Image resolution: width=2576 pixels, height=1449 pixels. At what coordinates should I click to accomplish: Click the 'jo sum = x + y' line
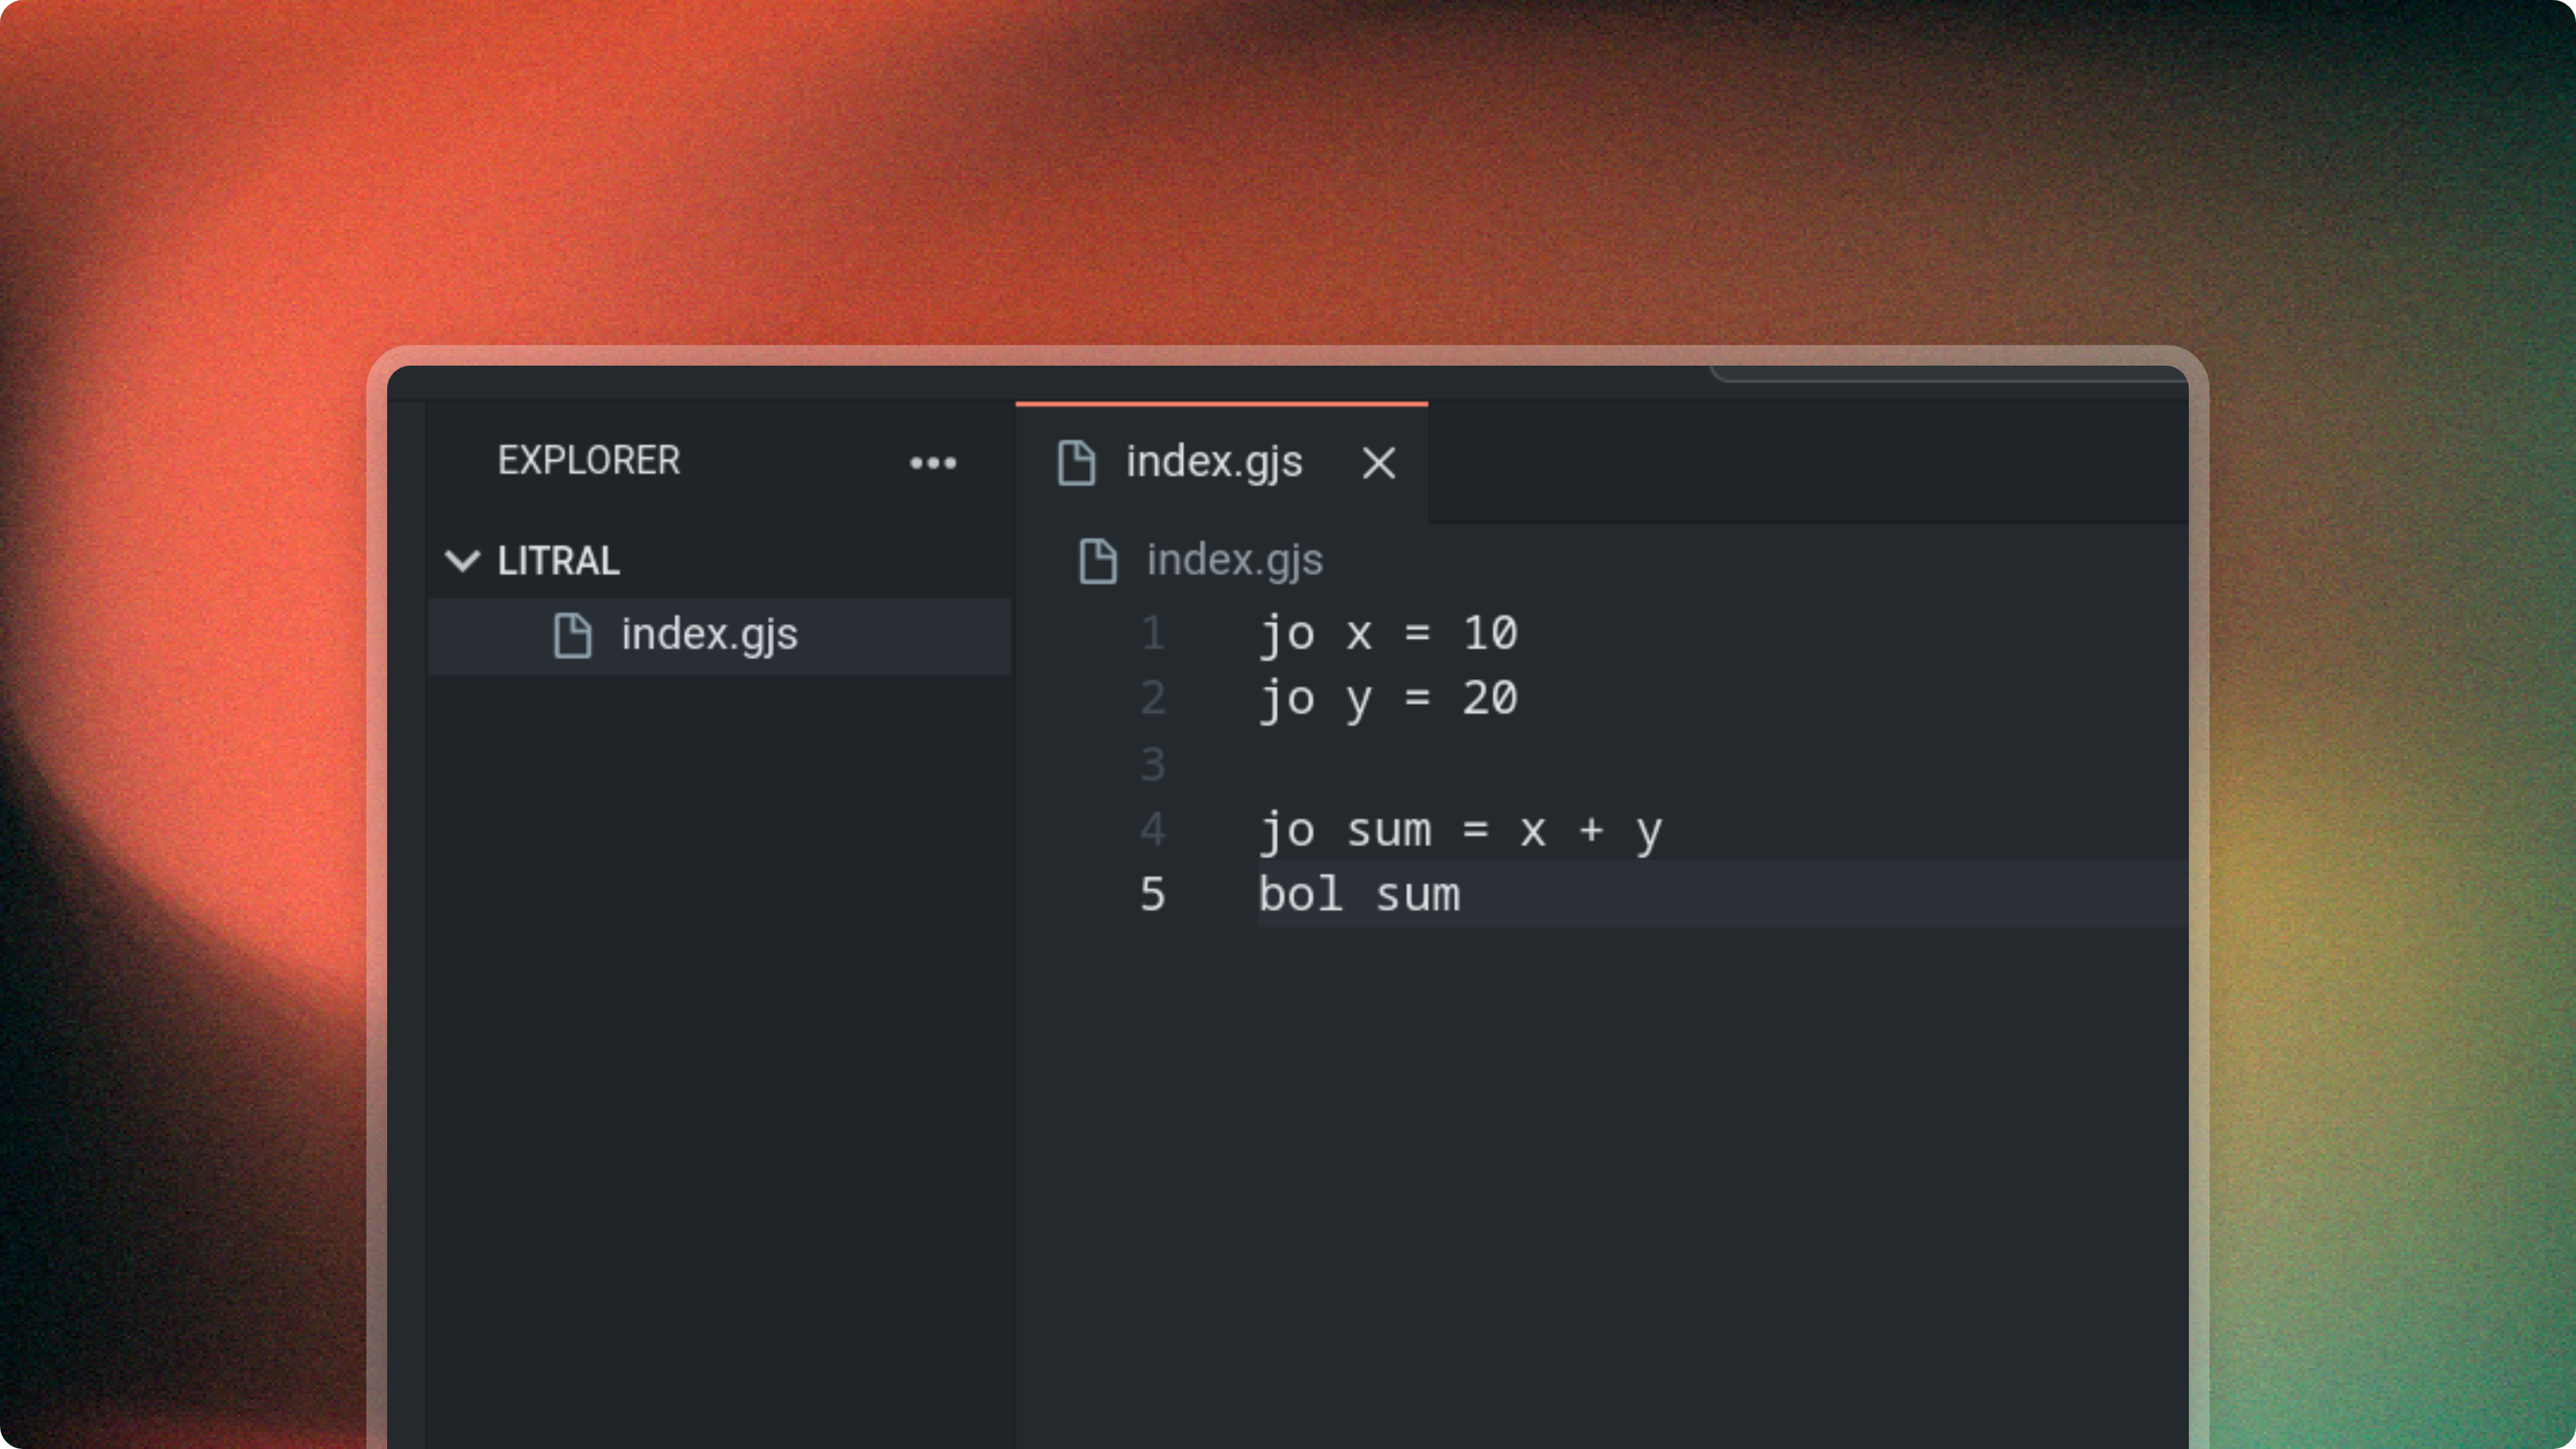coord(1460,830)
